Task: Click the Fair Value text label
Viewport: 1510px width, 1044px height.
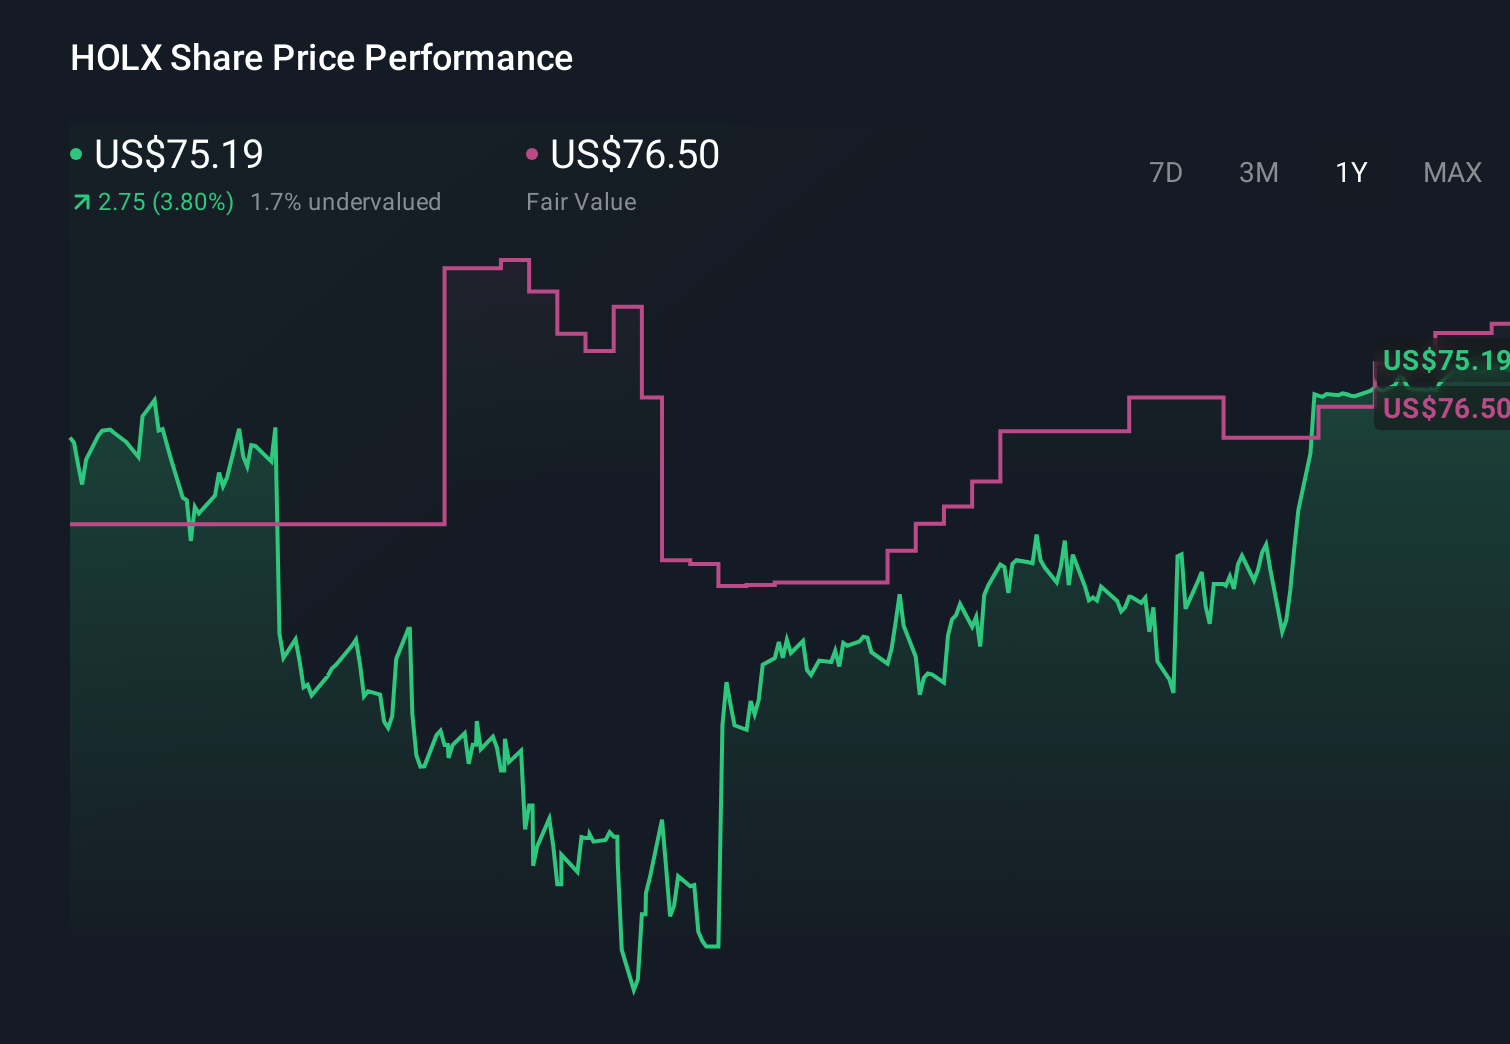Action: point(581,201)
